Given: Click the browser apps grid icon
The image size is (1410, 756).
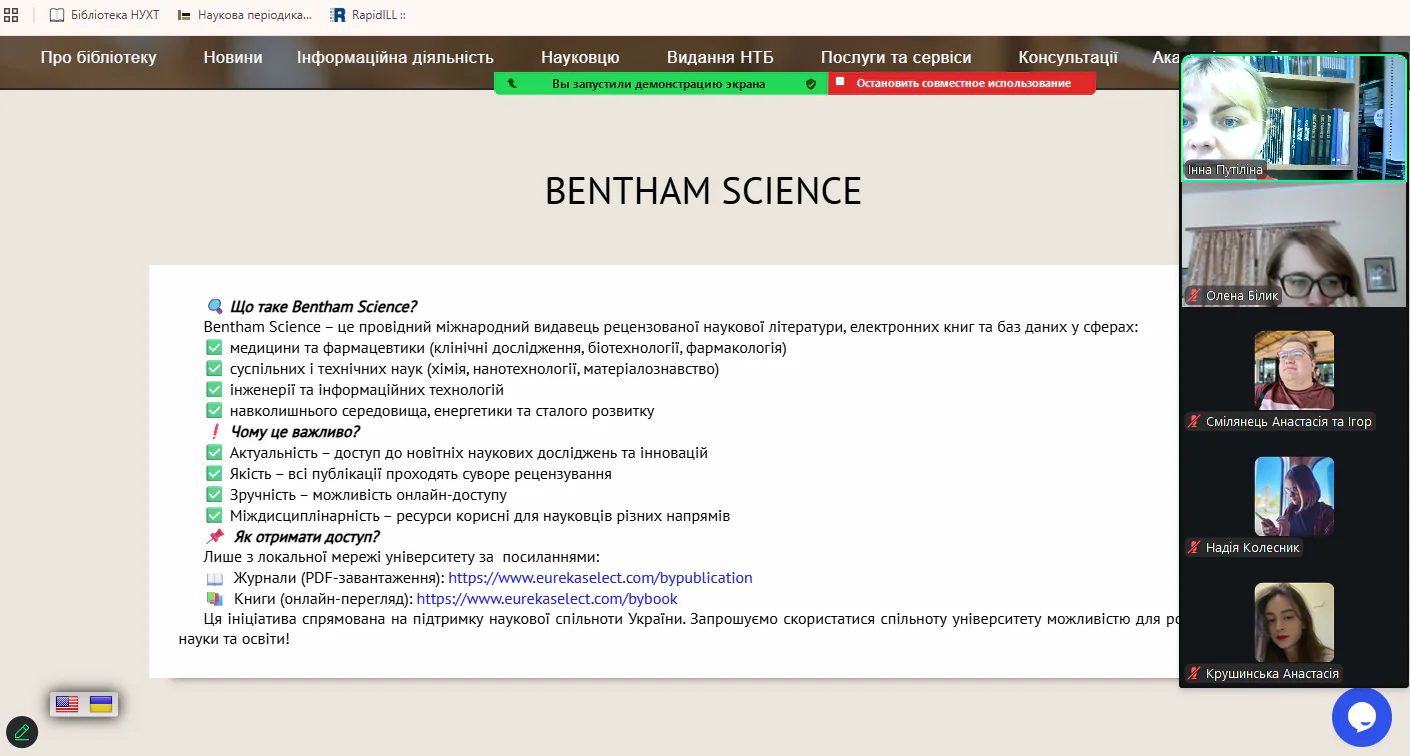Looking at the screenshot, I should coord(12,15).
